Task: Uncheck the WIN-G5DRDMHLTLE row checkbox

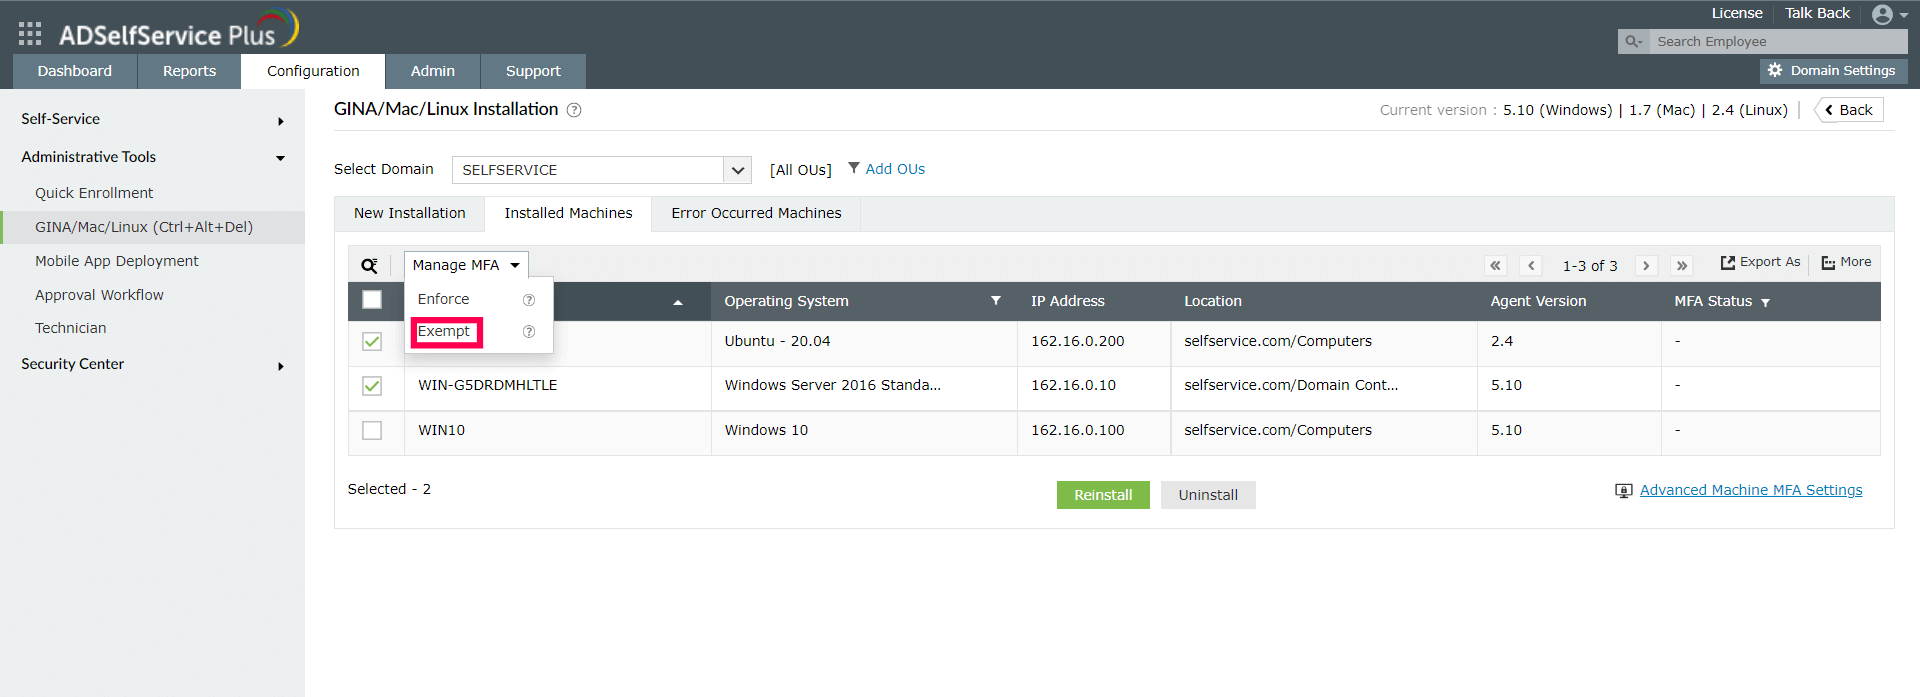Action: [x=372, y=386]
